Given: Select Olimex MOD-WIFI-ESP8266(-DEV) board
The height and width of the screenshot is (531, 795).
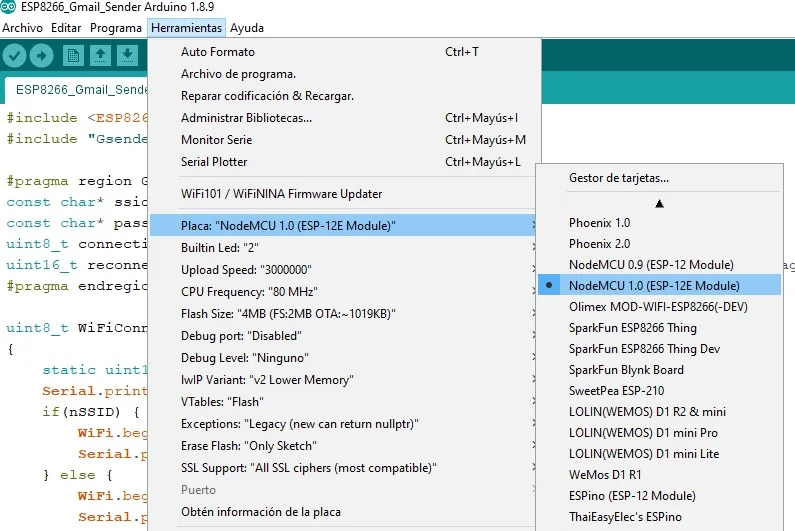Looking at the screenshot, I should pos(659,307).
